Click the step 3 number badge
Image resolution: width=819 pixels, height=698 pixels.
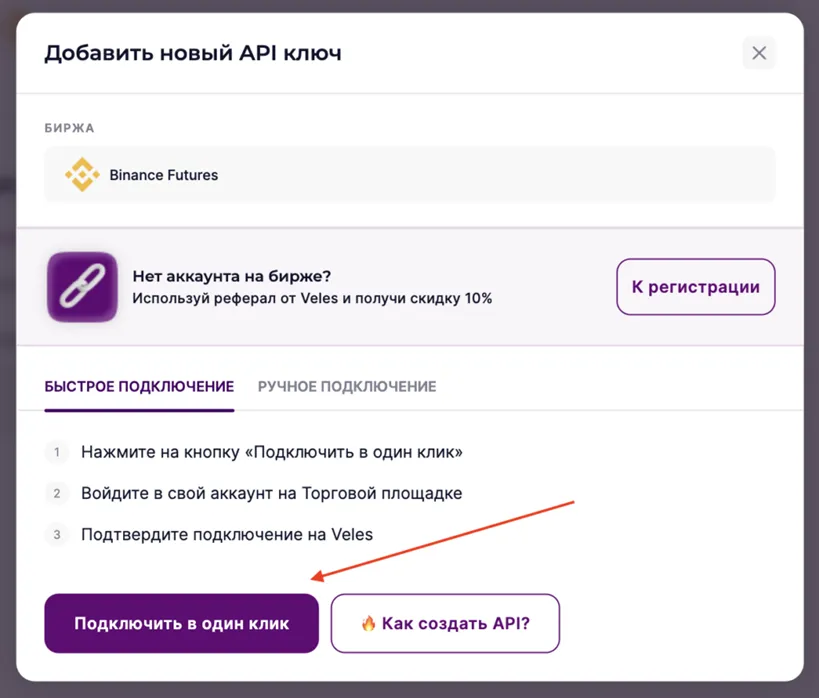pyautogui.click(x=56, y=534)
